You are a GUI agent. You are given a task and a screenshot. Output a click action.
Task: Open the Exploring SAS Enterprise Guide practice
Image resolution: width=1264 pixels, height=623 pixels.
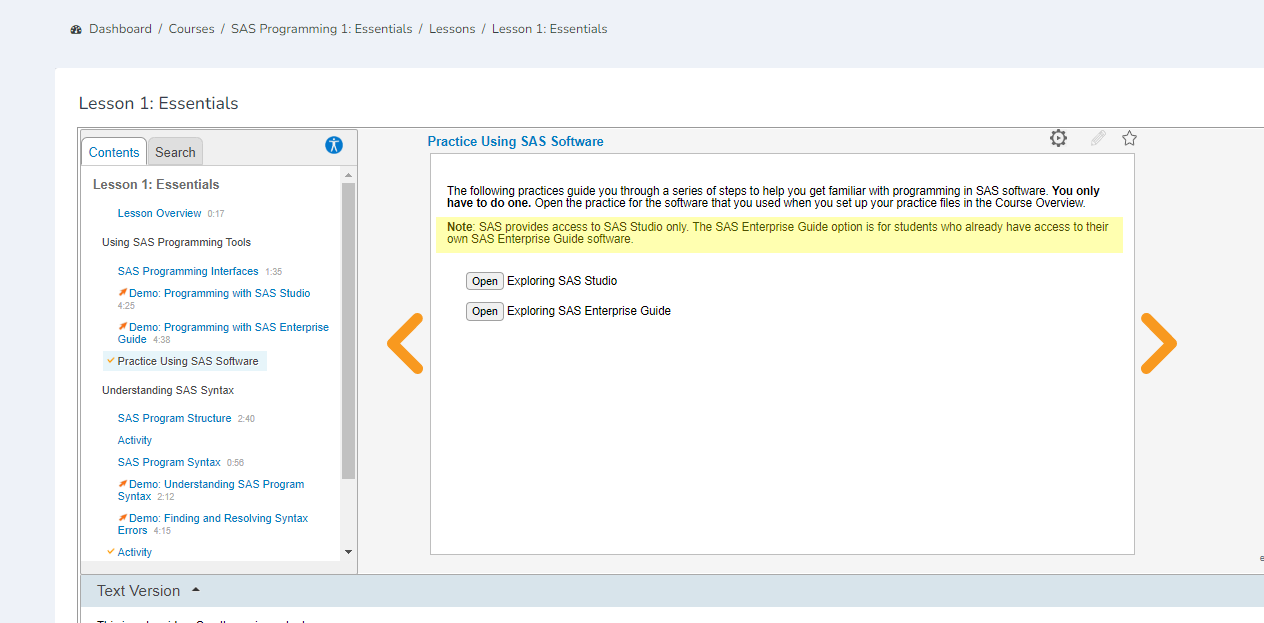pyautogui.click(x=485, y=311)
